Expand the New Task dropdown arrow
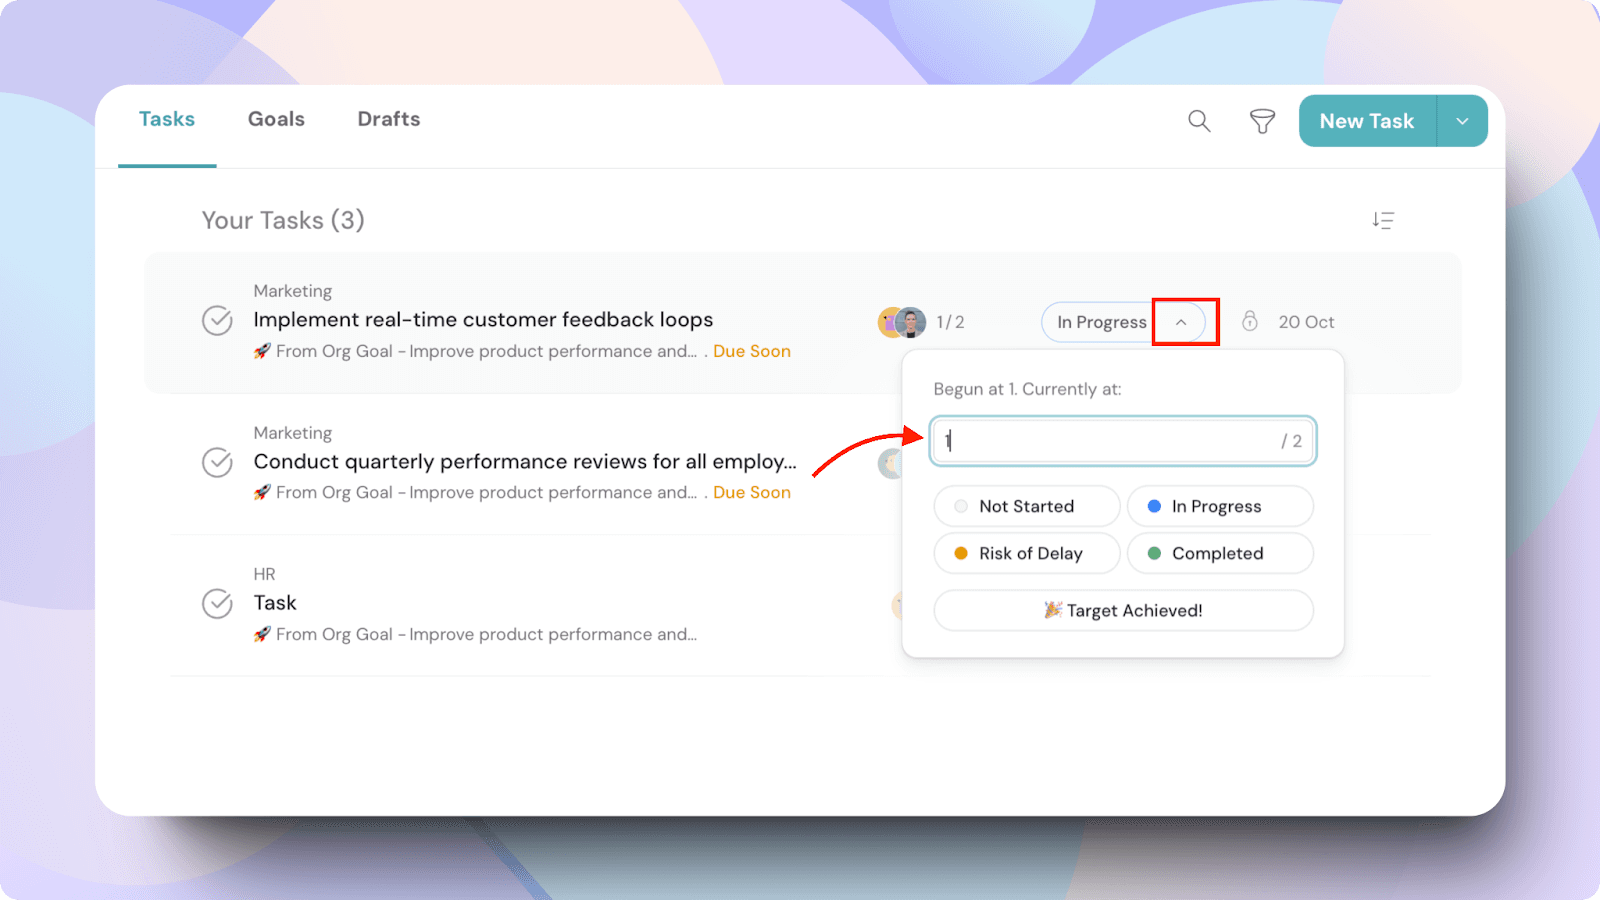 pyautogui.click(x=1462, y=121)
